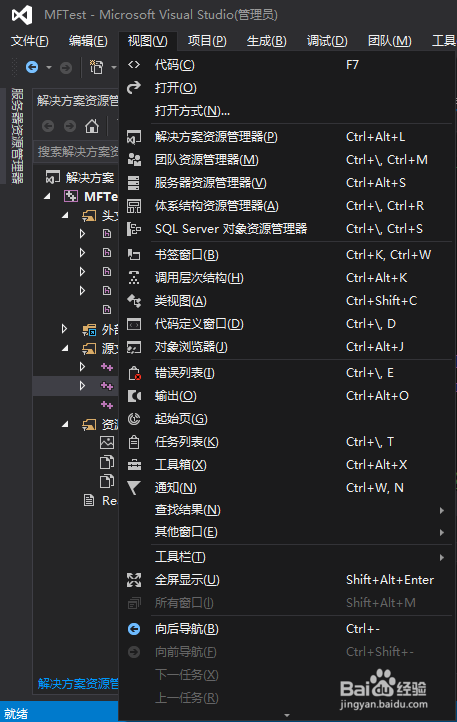Click the Shift+Alt+Enter shortcut text
457x722 pixels.
coord(390,580)
